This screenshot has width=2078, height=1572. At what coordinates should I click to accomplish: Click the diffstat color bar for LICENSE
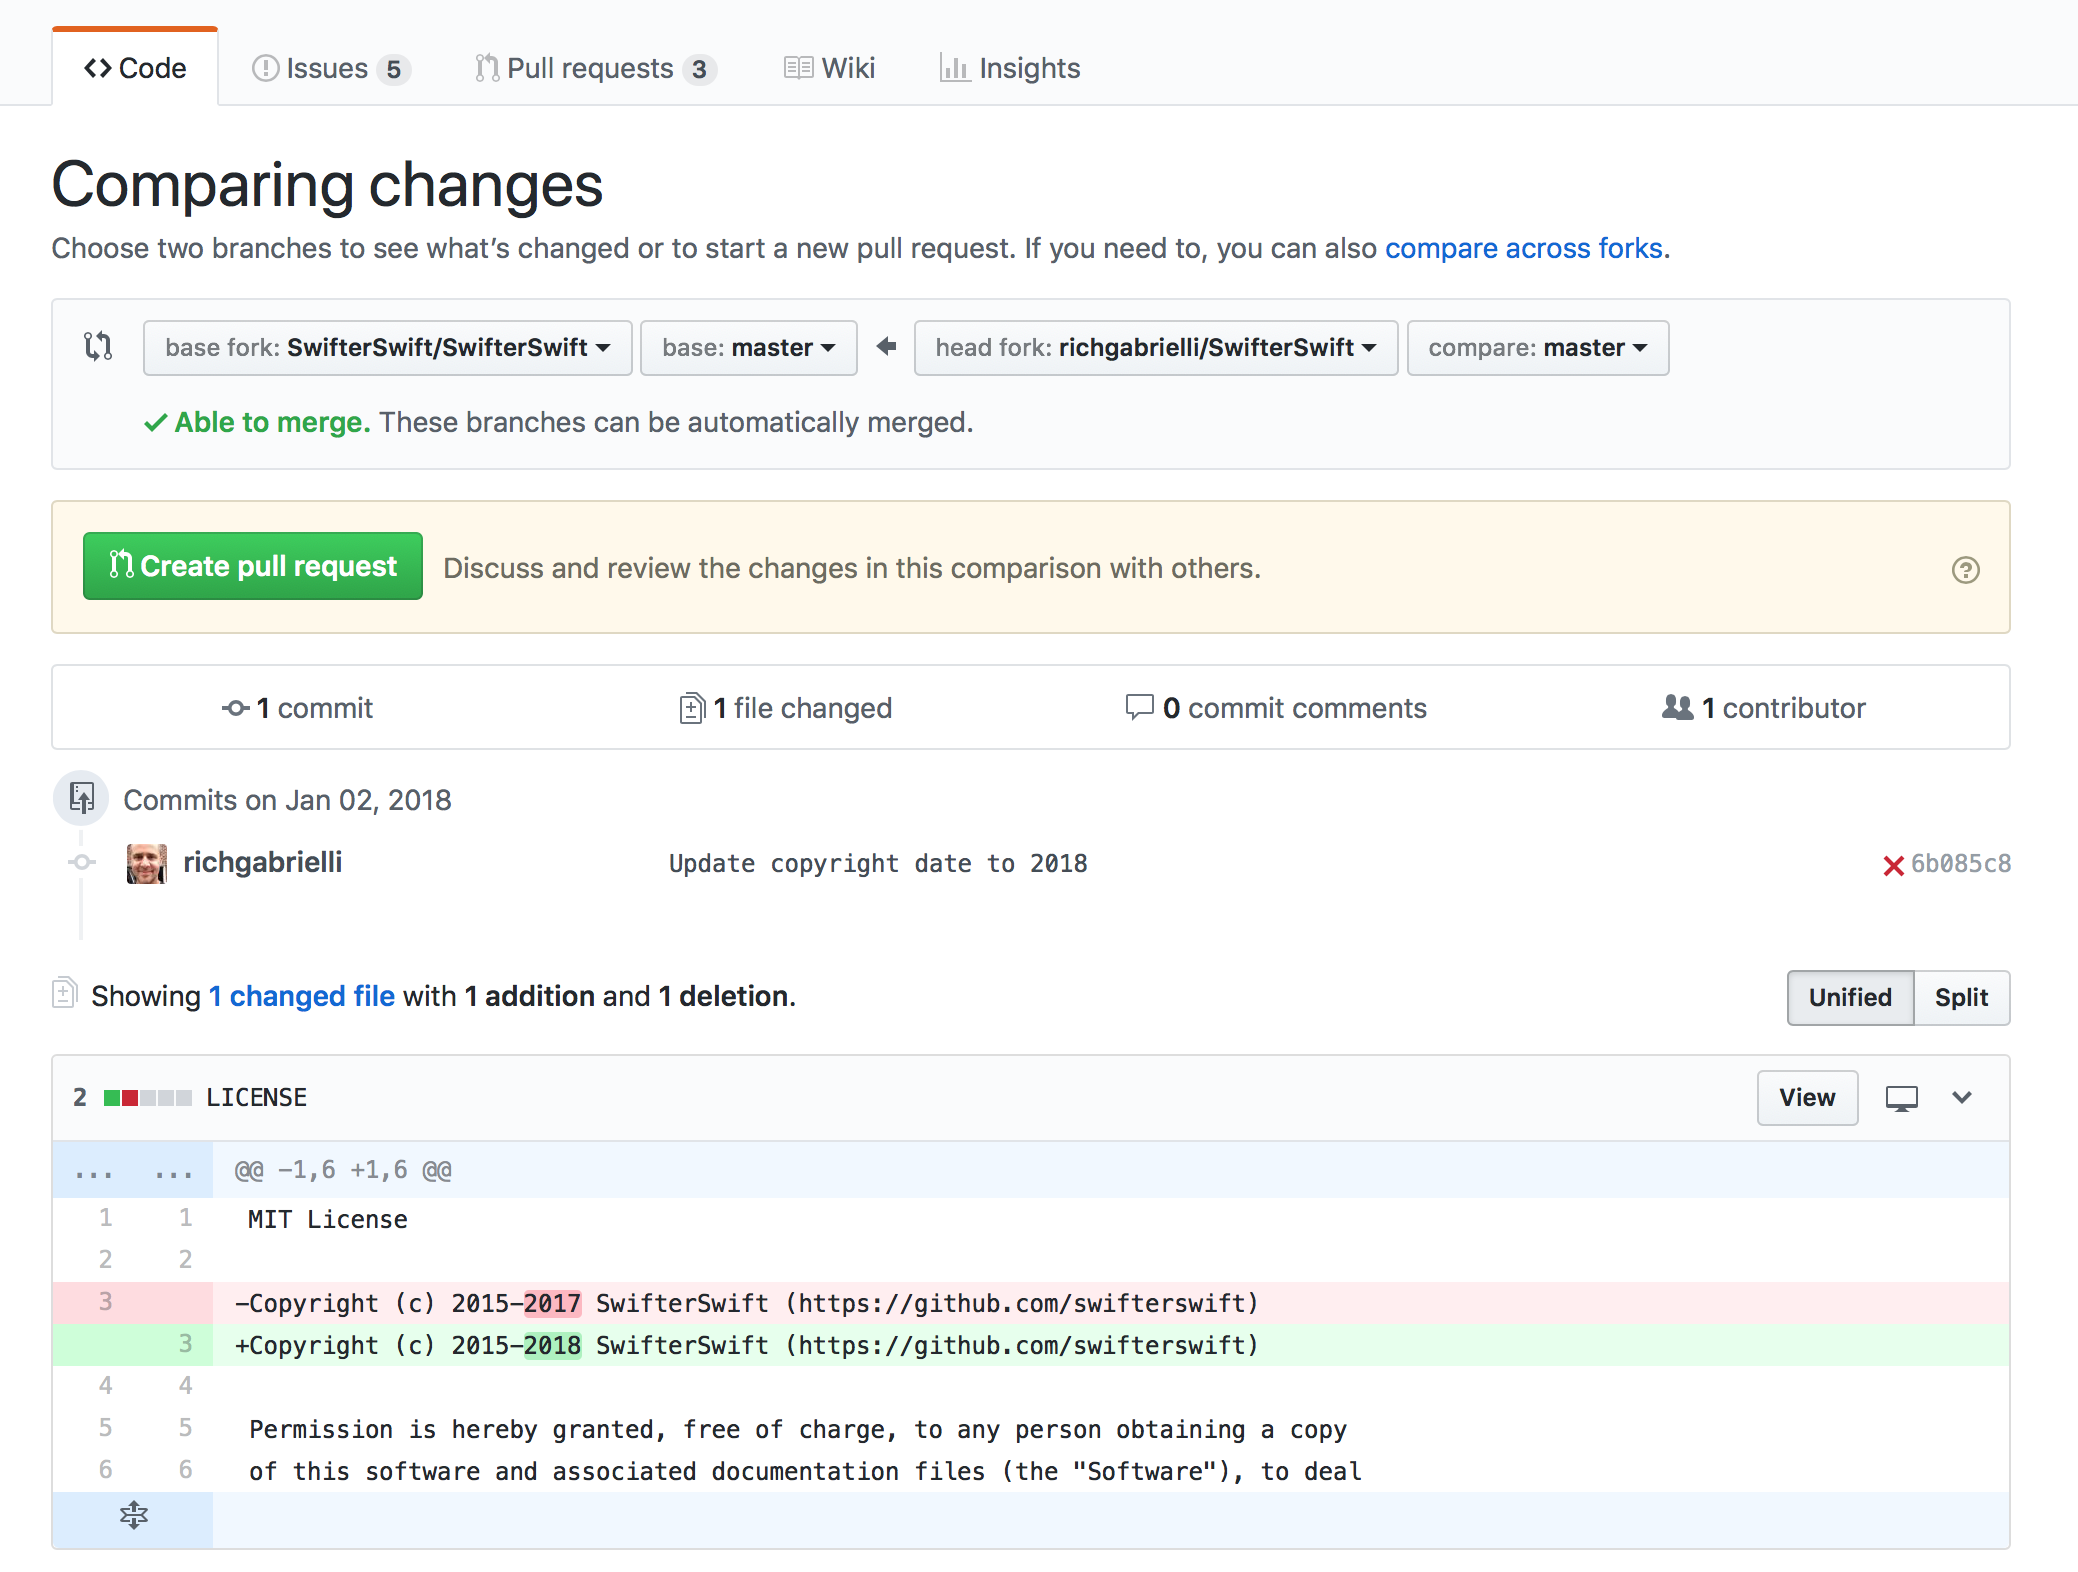pos(147,1098)
